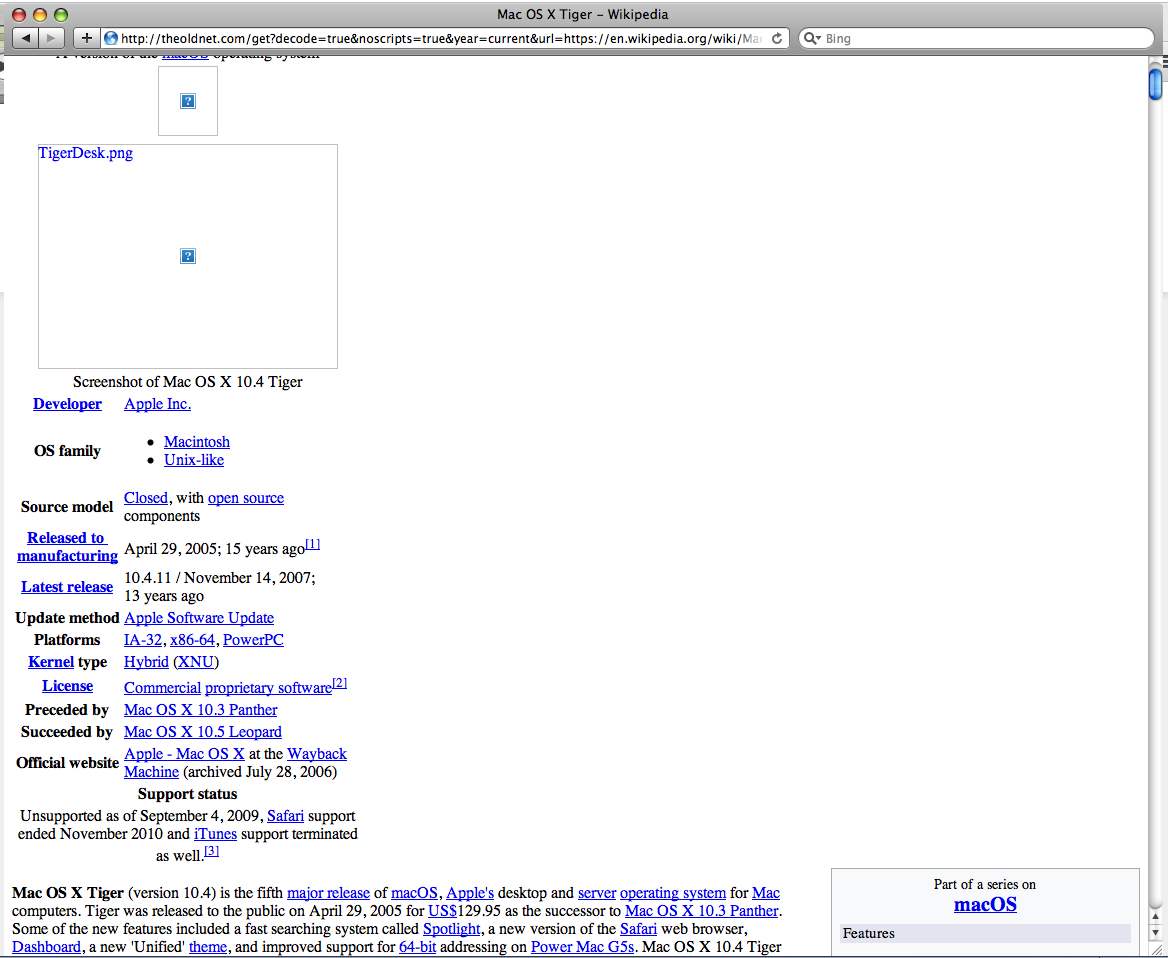Open Apple Software Update link
1168x958 pixels.
199,618
